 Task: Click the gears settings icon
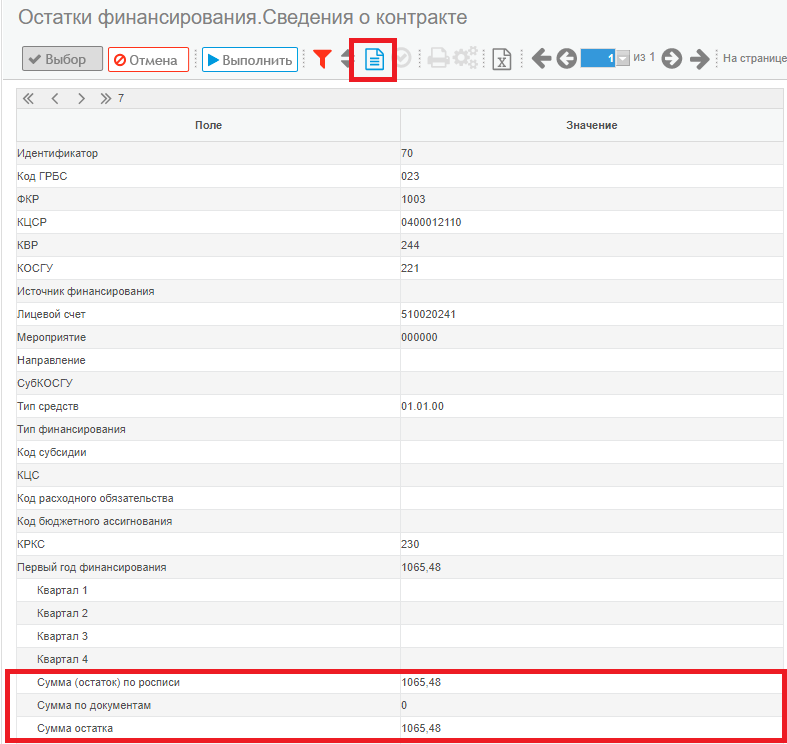click(x=466, y=58)
